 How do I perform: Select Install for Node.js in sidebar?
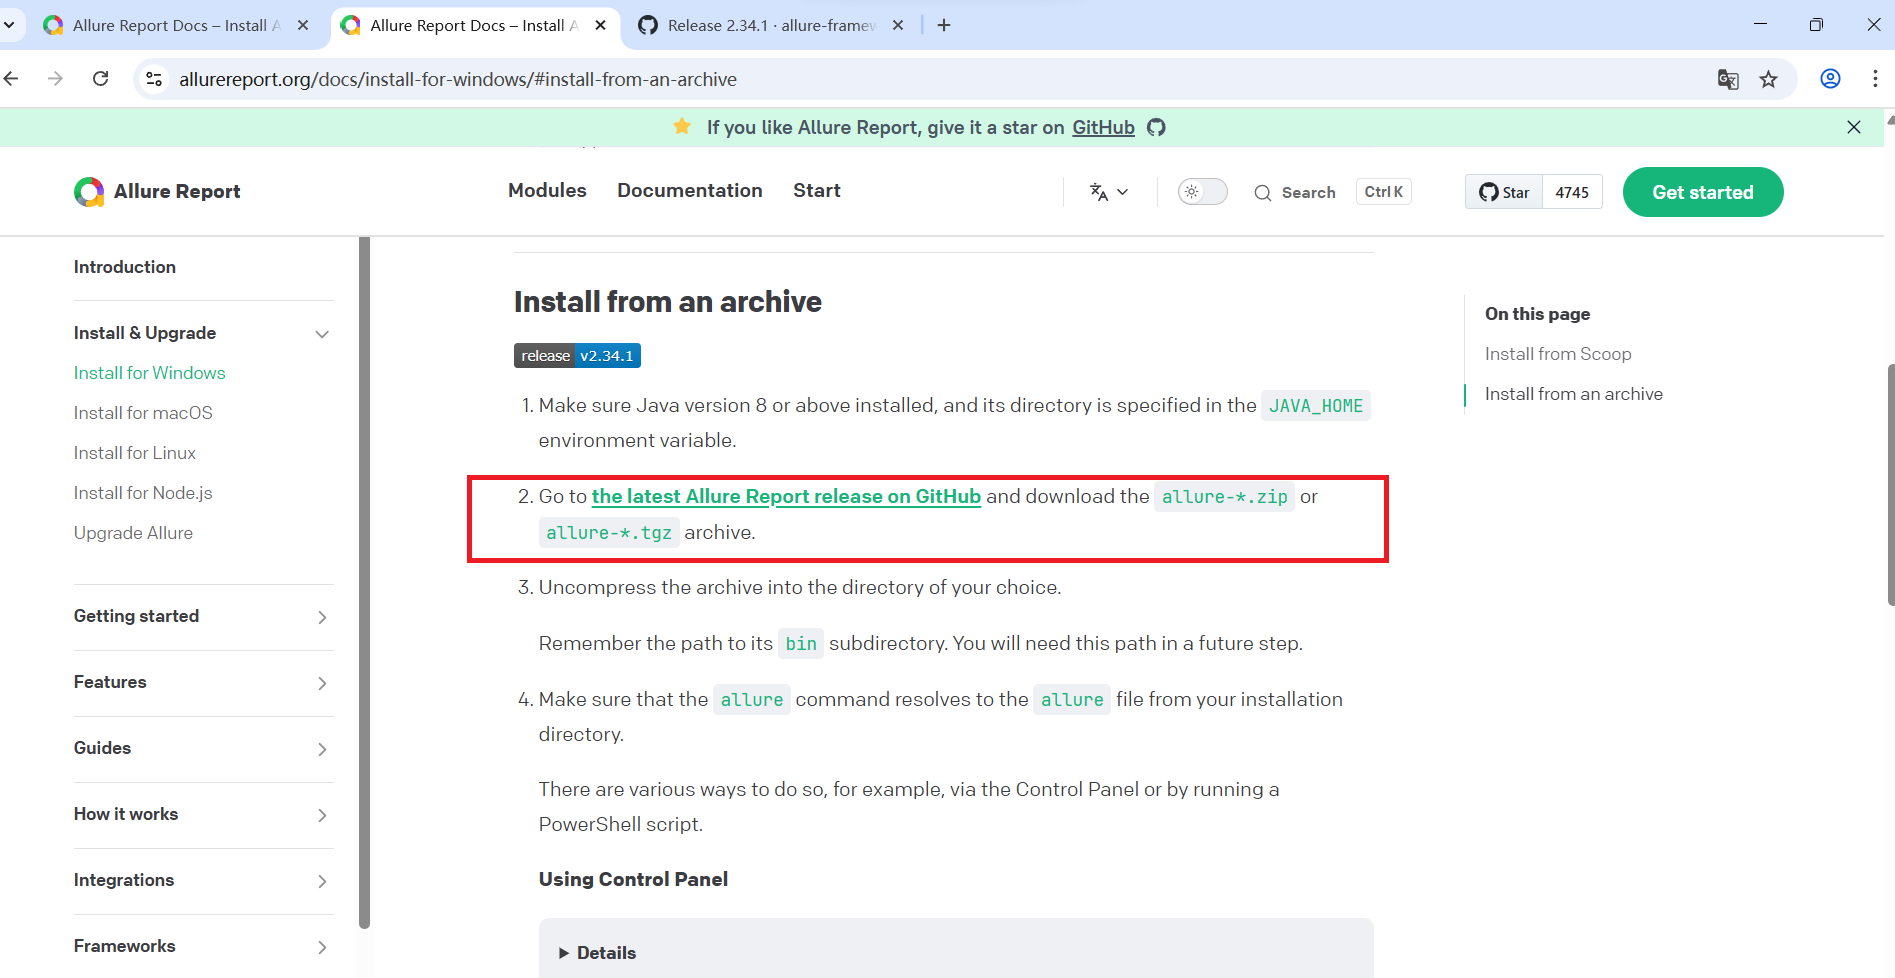[x=143, y=493]
